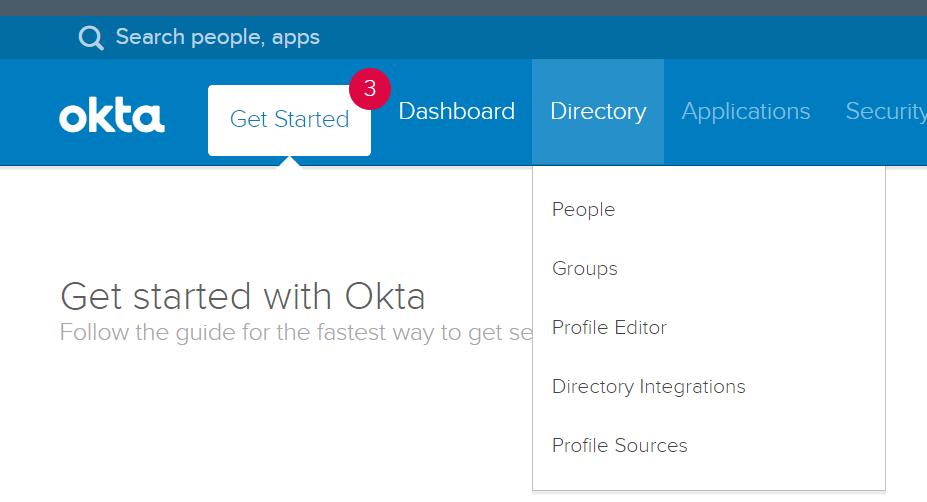927x502 pixels.
Task: Open Groups in the Directory menu
Action: (x=585, y=269)
